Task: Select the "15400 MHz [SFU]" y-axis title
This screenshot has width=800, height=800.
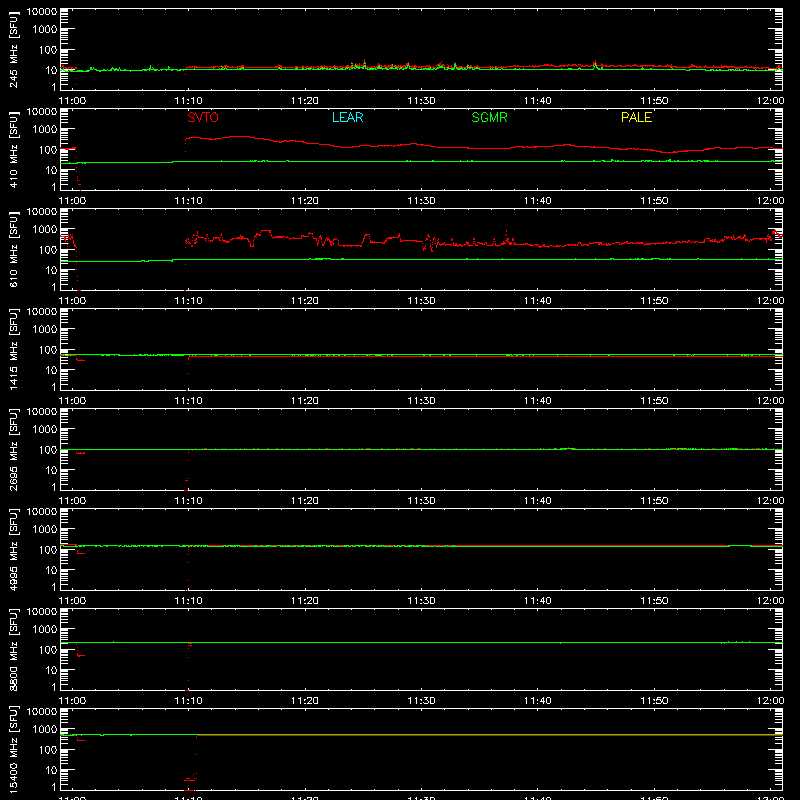Action: click(x=13, y=749)
